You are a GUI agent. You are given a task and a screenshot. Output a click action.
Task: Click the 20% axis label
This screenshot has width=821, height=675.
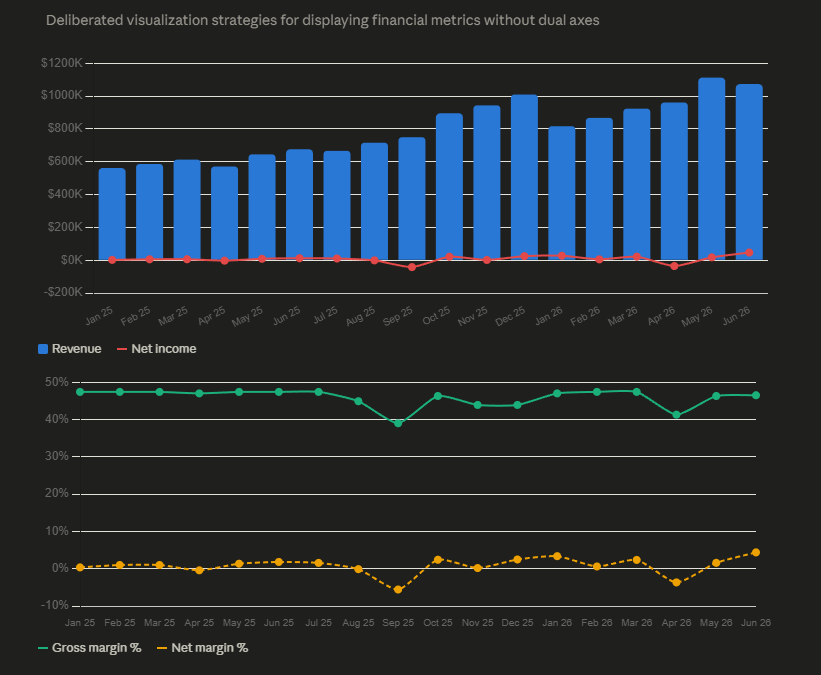(57, 493)
